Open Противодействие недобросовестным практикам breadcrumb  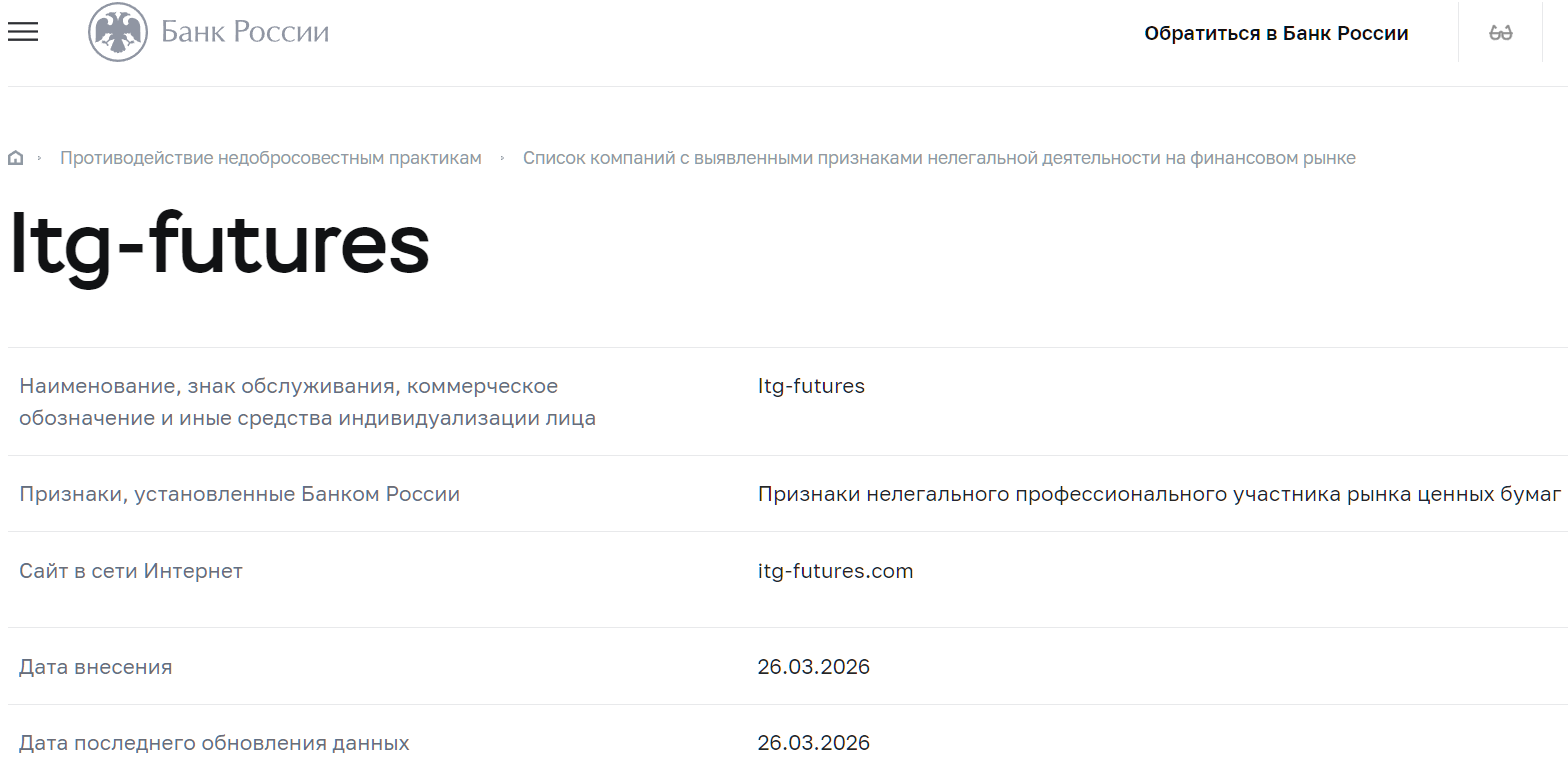click(271, 158)
